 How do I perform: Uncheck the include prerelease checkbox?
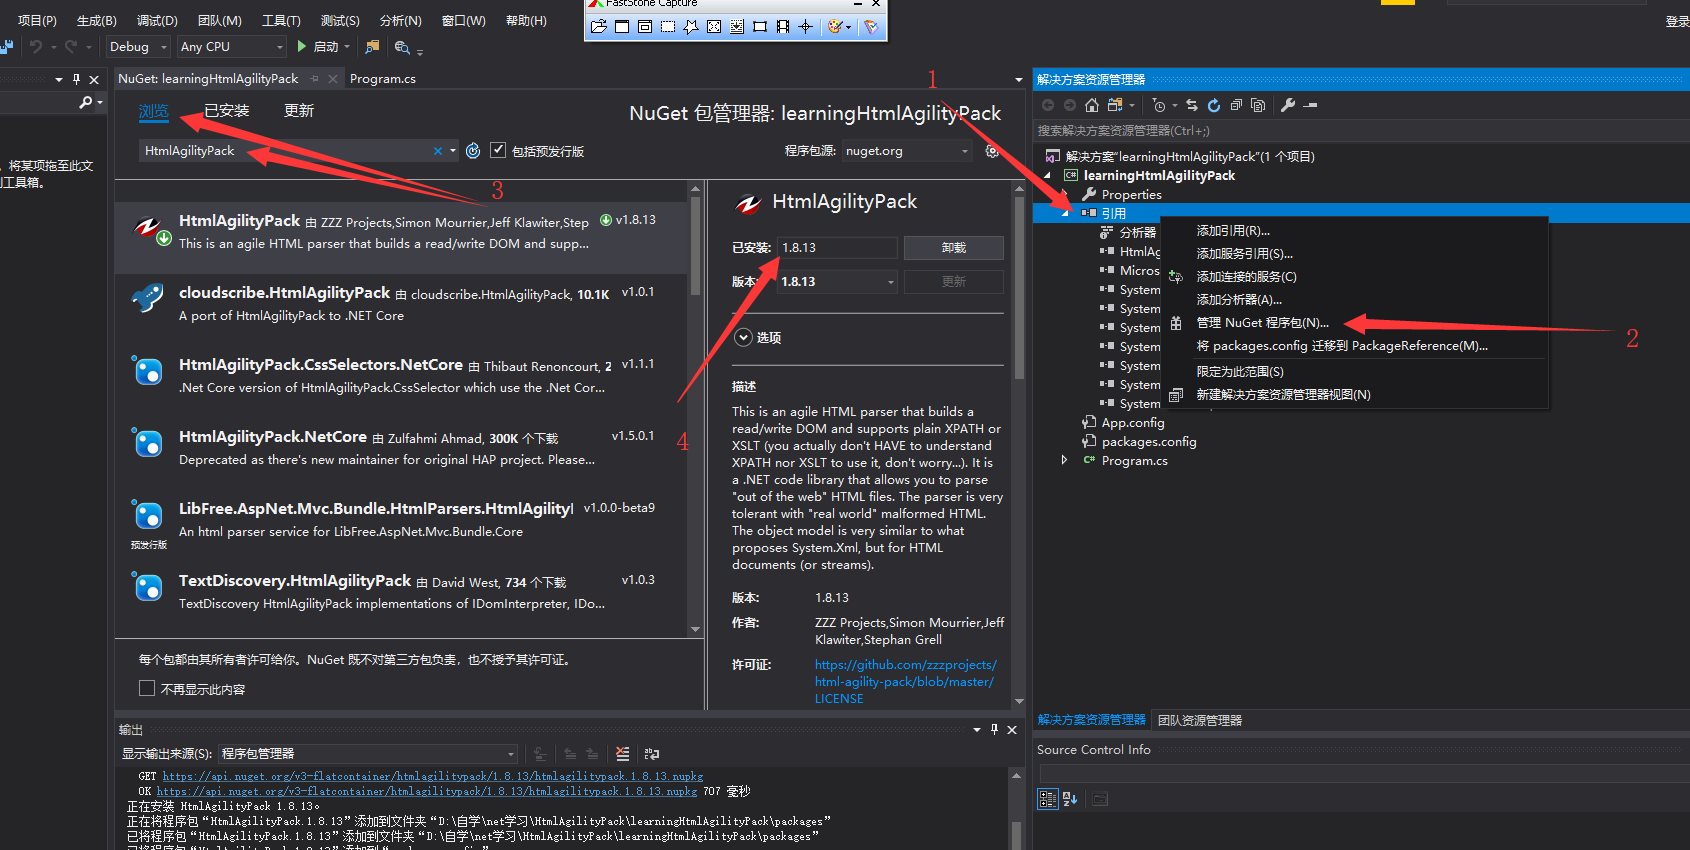(498, 150)
